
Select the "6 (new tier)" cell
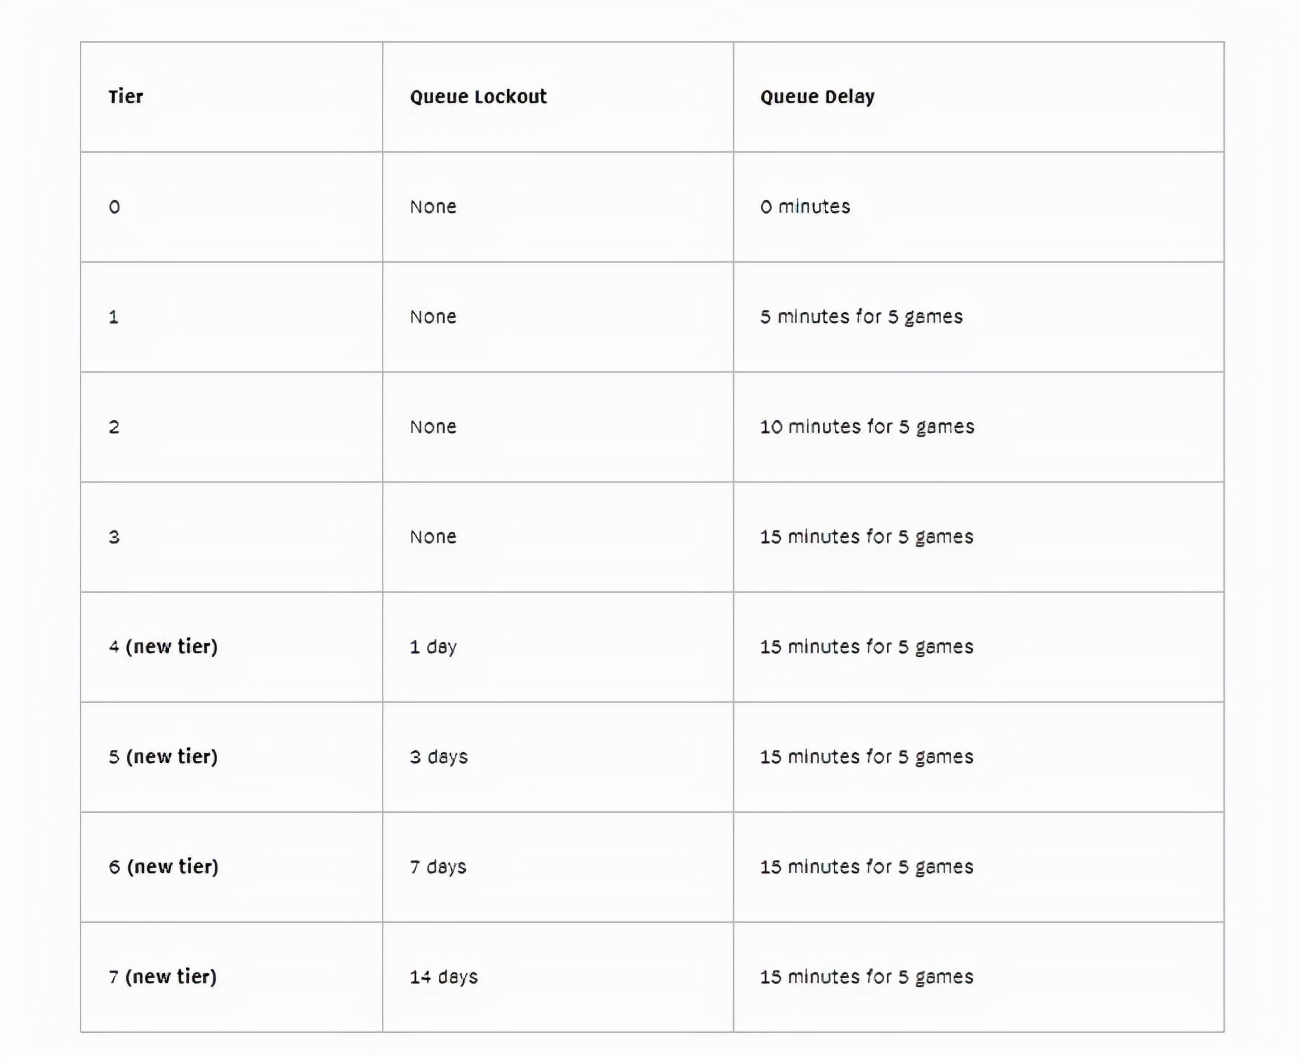click(x=163, y=867)
